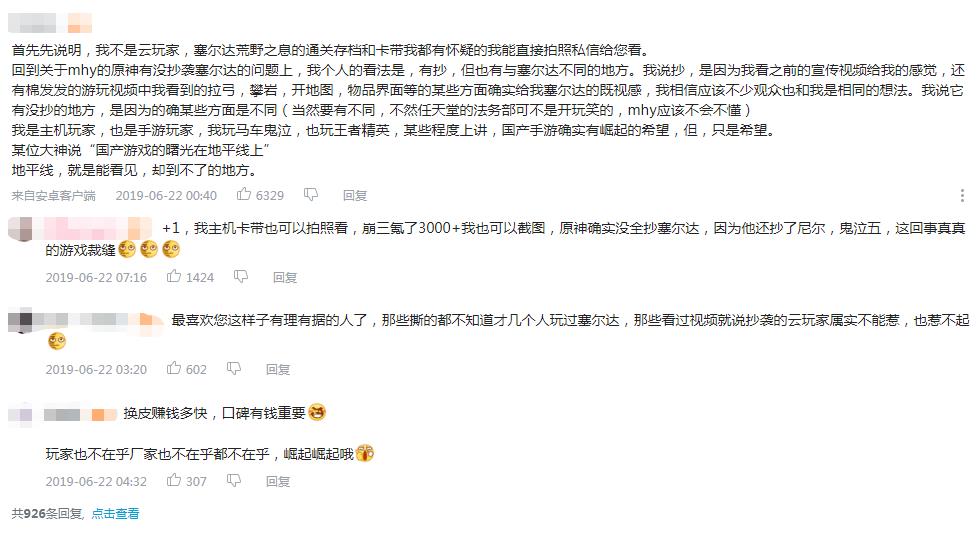Reply to the comment posted at 04:32
980x535 pixels.
[277, 481]
